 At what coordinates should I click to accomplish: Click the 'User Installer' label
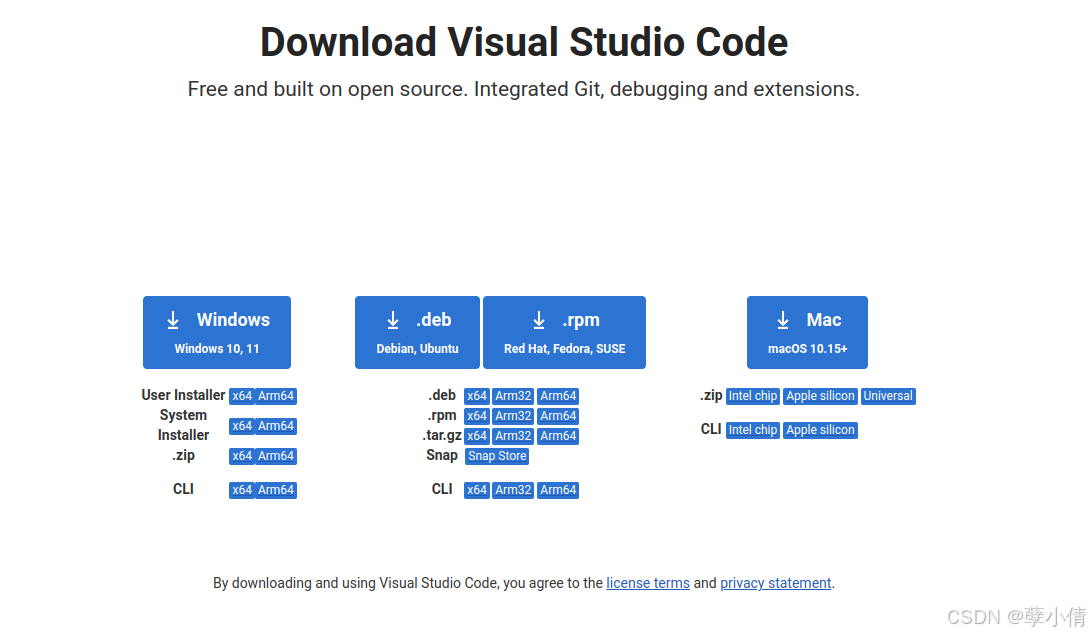click(x=184, y=396)
